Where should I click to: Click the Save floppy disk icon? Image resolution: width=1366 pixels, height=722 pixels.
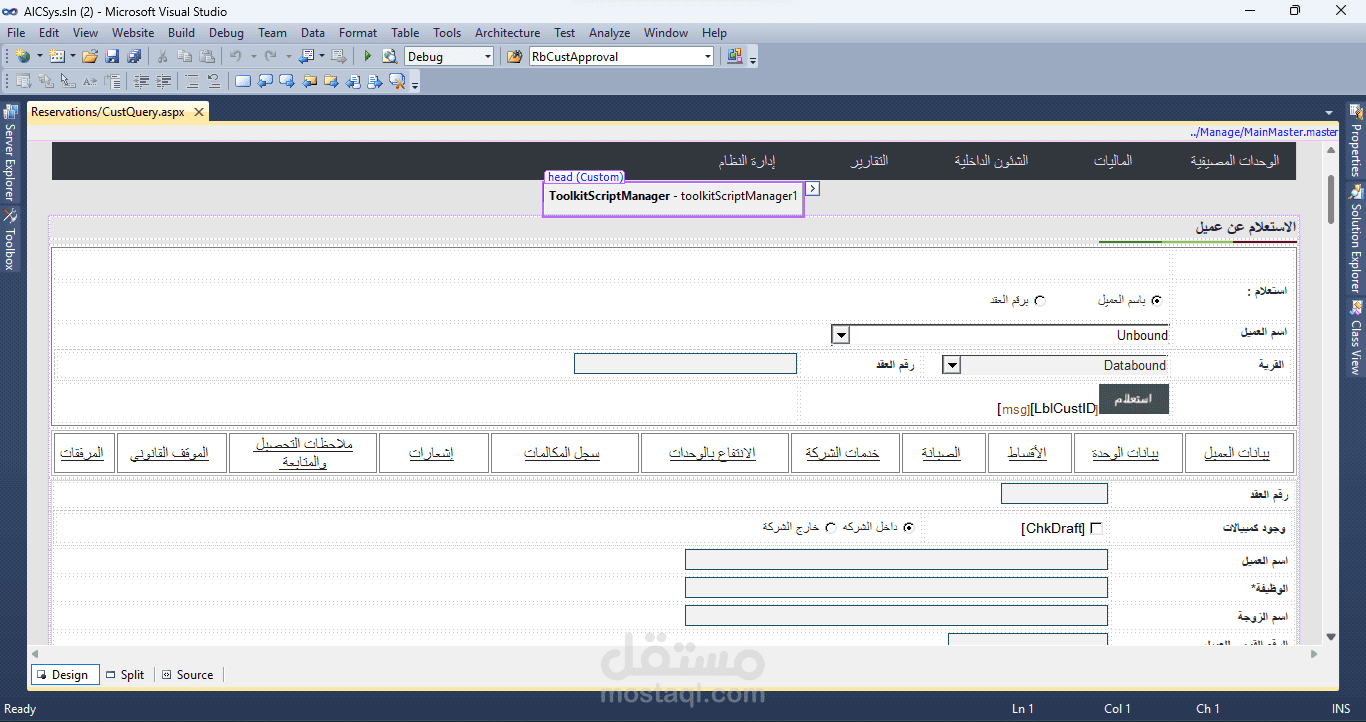coord(112,56)
